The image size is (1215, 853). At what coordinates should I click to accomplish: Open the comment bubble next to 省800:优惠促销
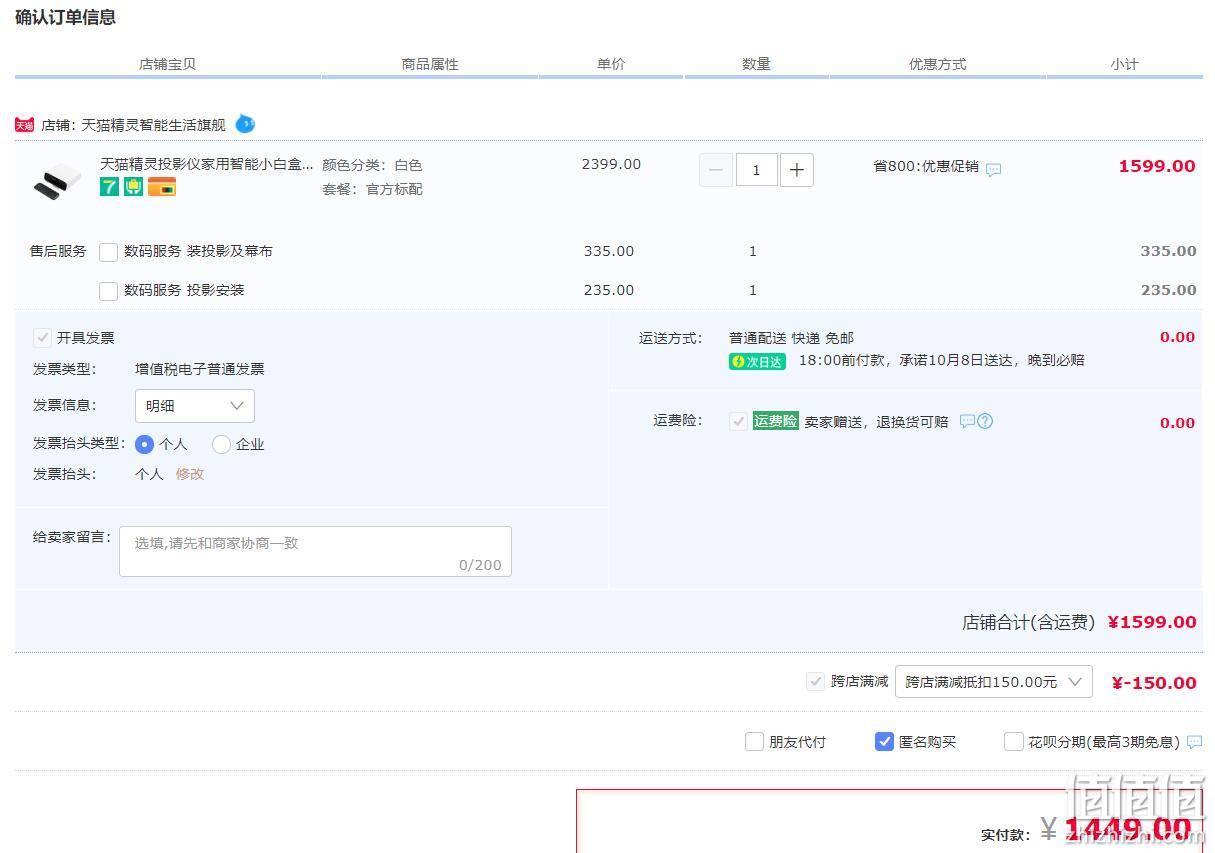[x=993, y=170]
